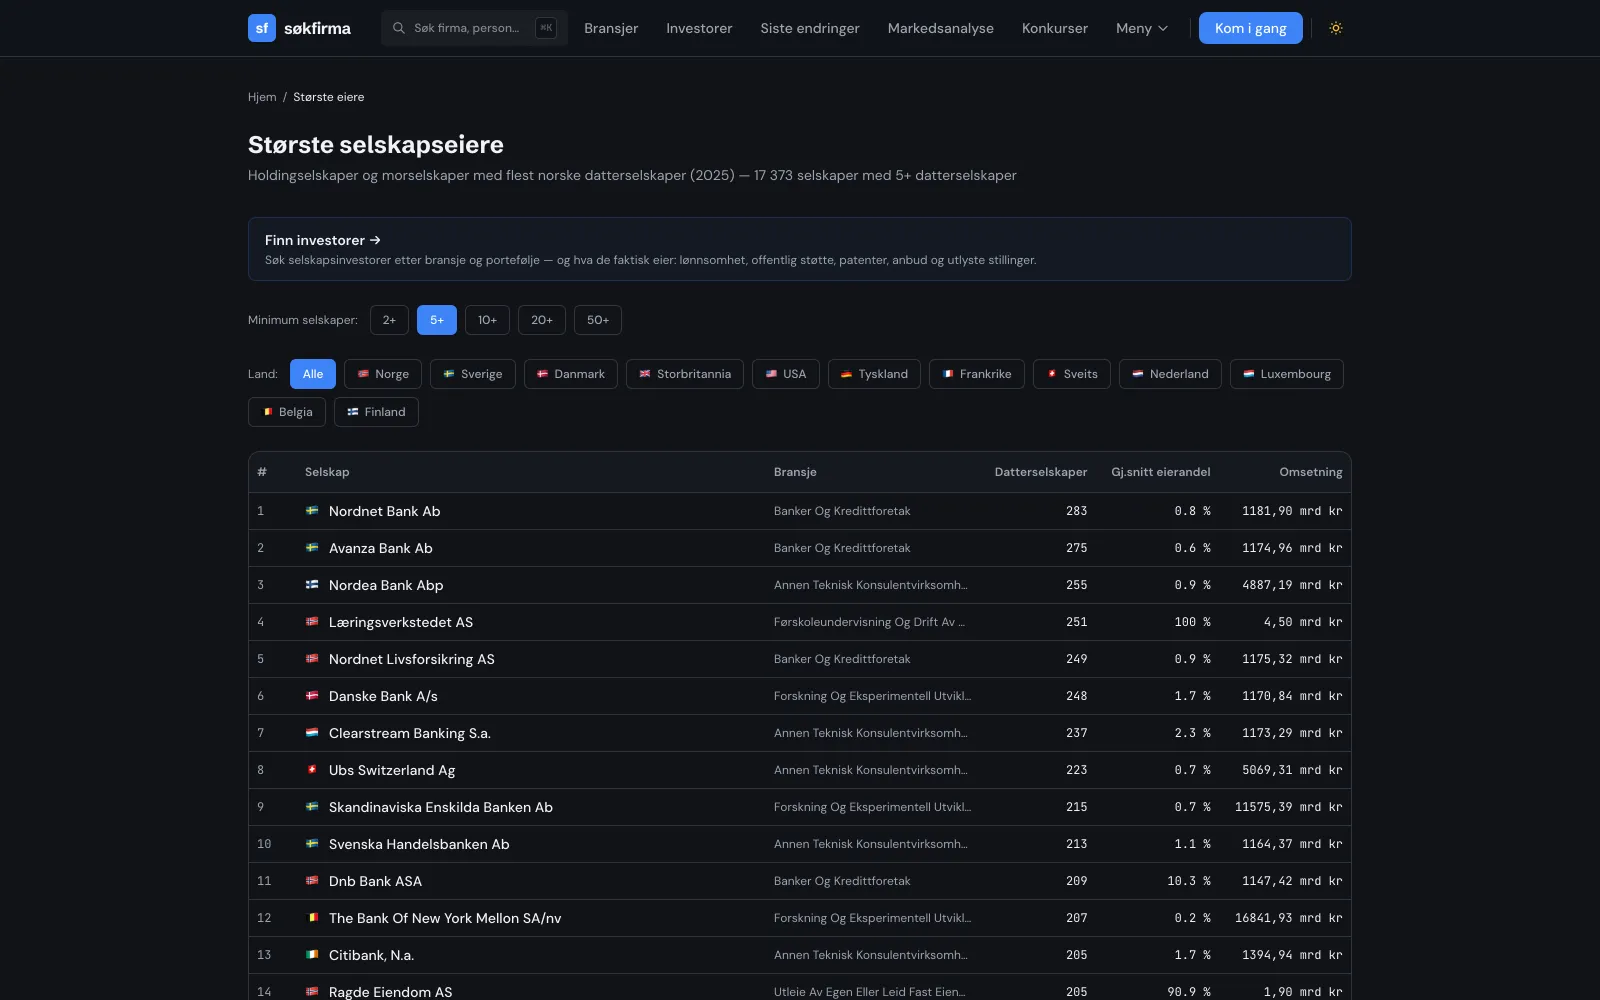Click 'Utleie Av Egen Eller Leid Fast Eien...' cell
Image resolution: width=1600 pixels, height=1000 pixels.
click(x=869, y=992)
